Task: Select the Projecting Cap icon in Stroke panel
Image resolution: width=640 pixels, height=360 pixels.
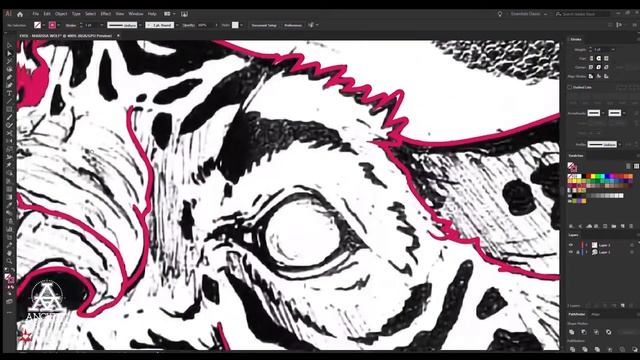Action: click(x=606, y=58)
